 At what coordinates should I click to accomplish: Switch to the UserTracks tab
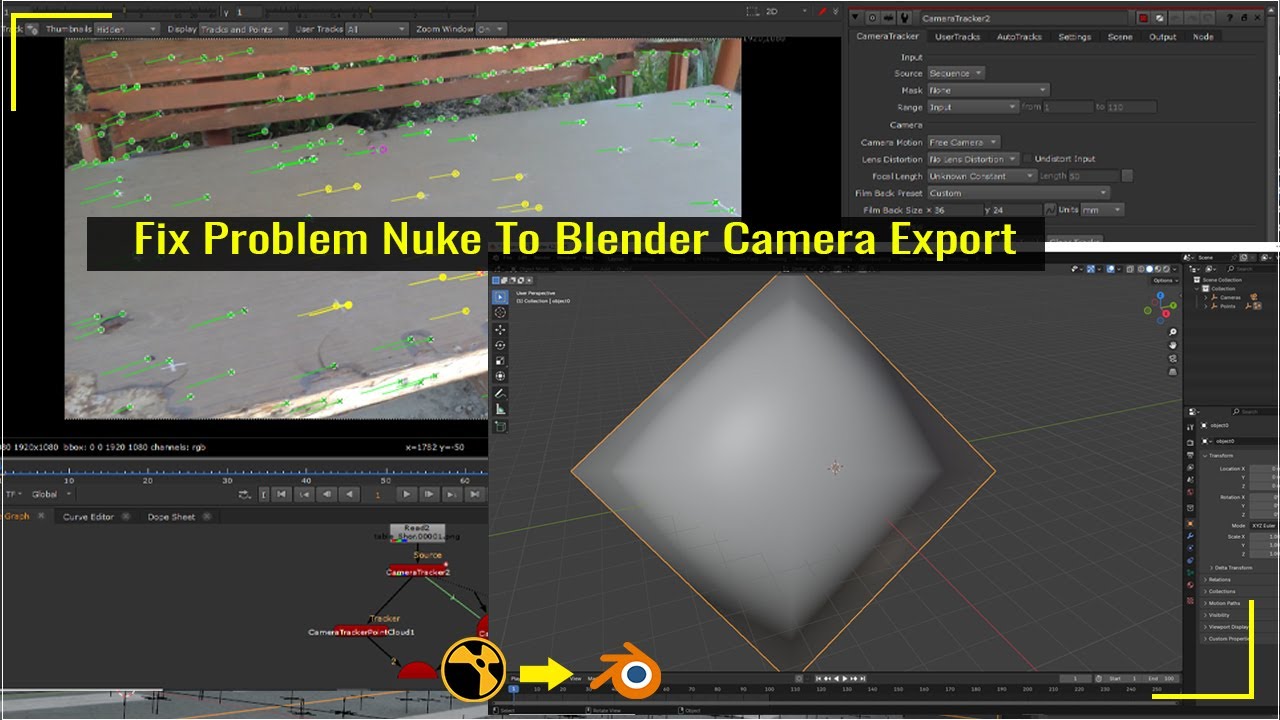click(957, 37)
